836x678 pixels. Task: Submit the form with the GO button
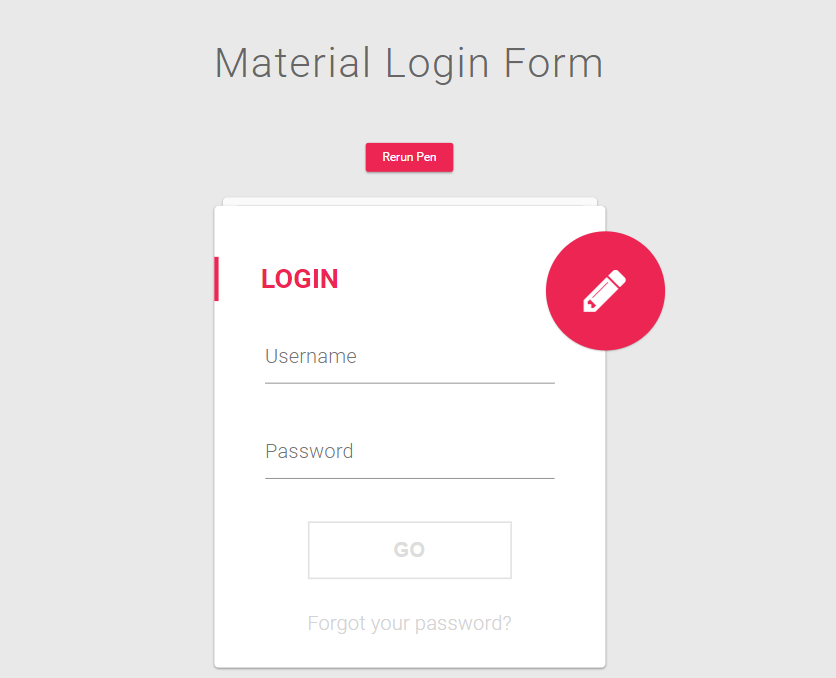pyautogui.click(x=409, y=550)
